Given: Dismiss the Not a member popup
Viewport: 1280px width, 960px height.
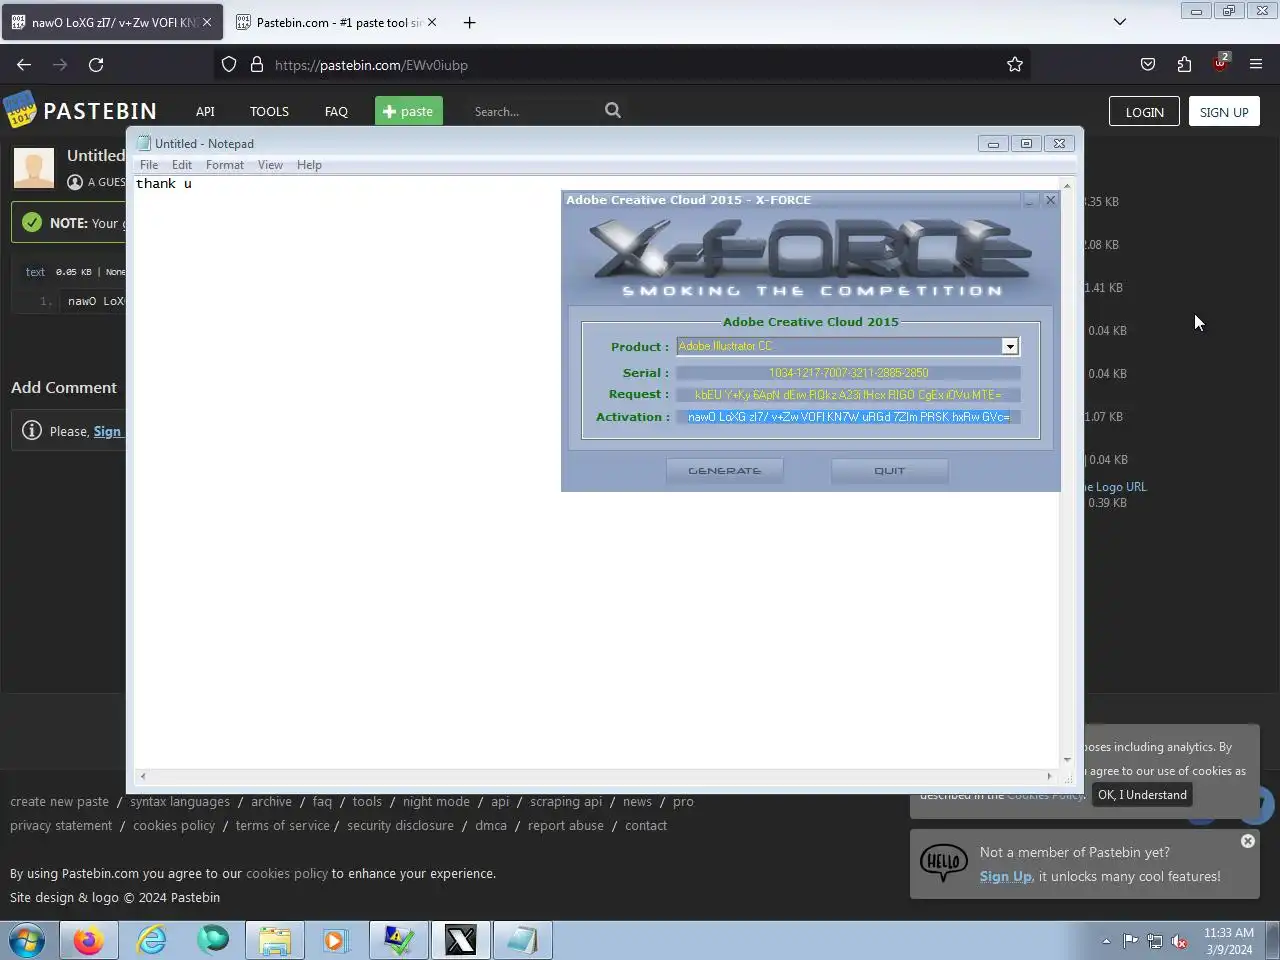Looking at the screenshot, I should pyautogui.click(x=1248, y=841).
